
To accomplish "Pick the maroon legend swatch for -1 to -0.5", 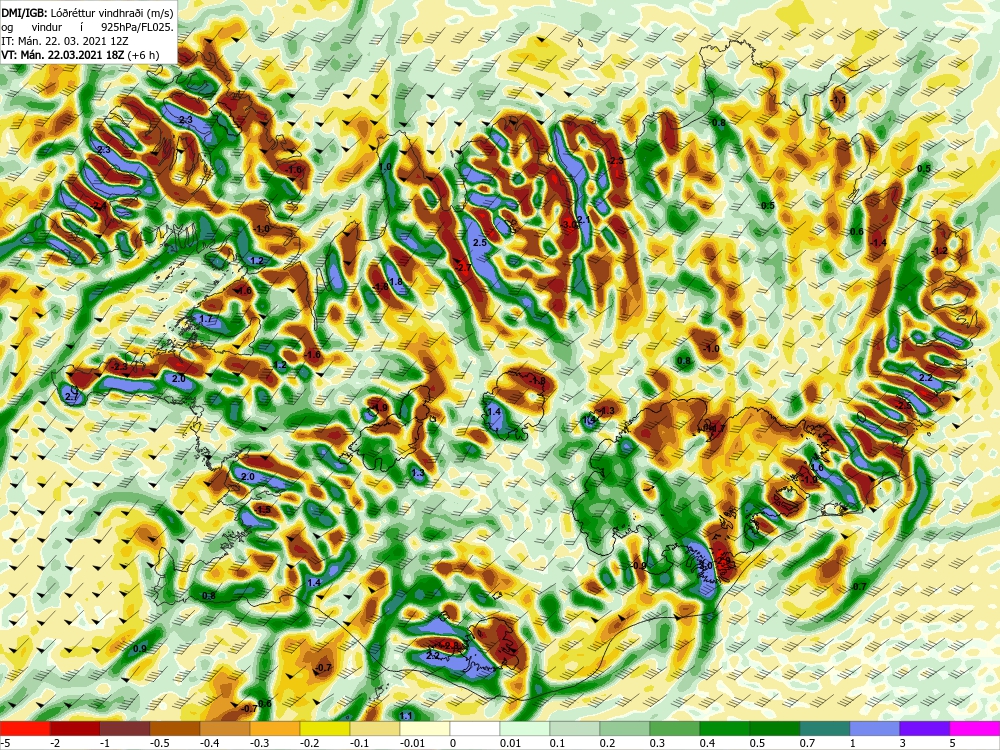I will 125,729.
